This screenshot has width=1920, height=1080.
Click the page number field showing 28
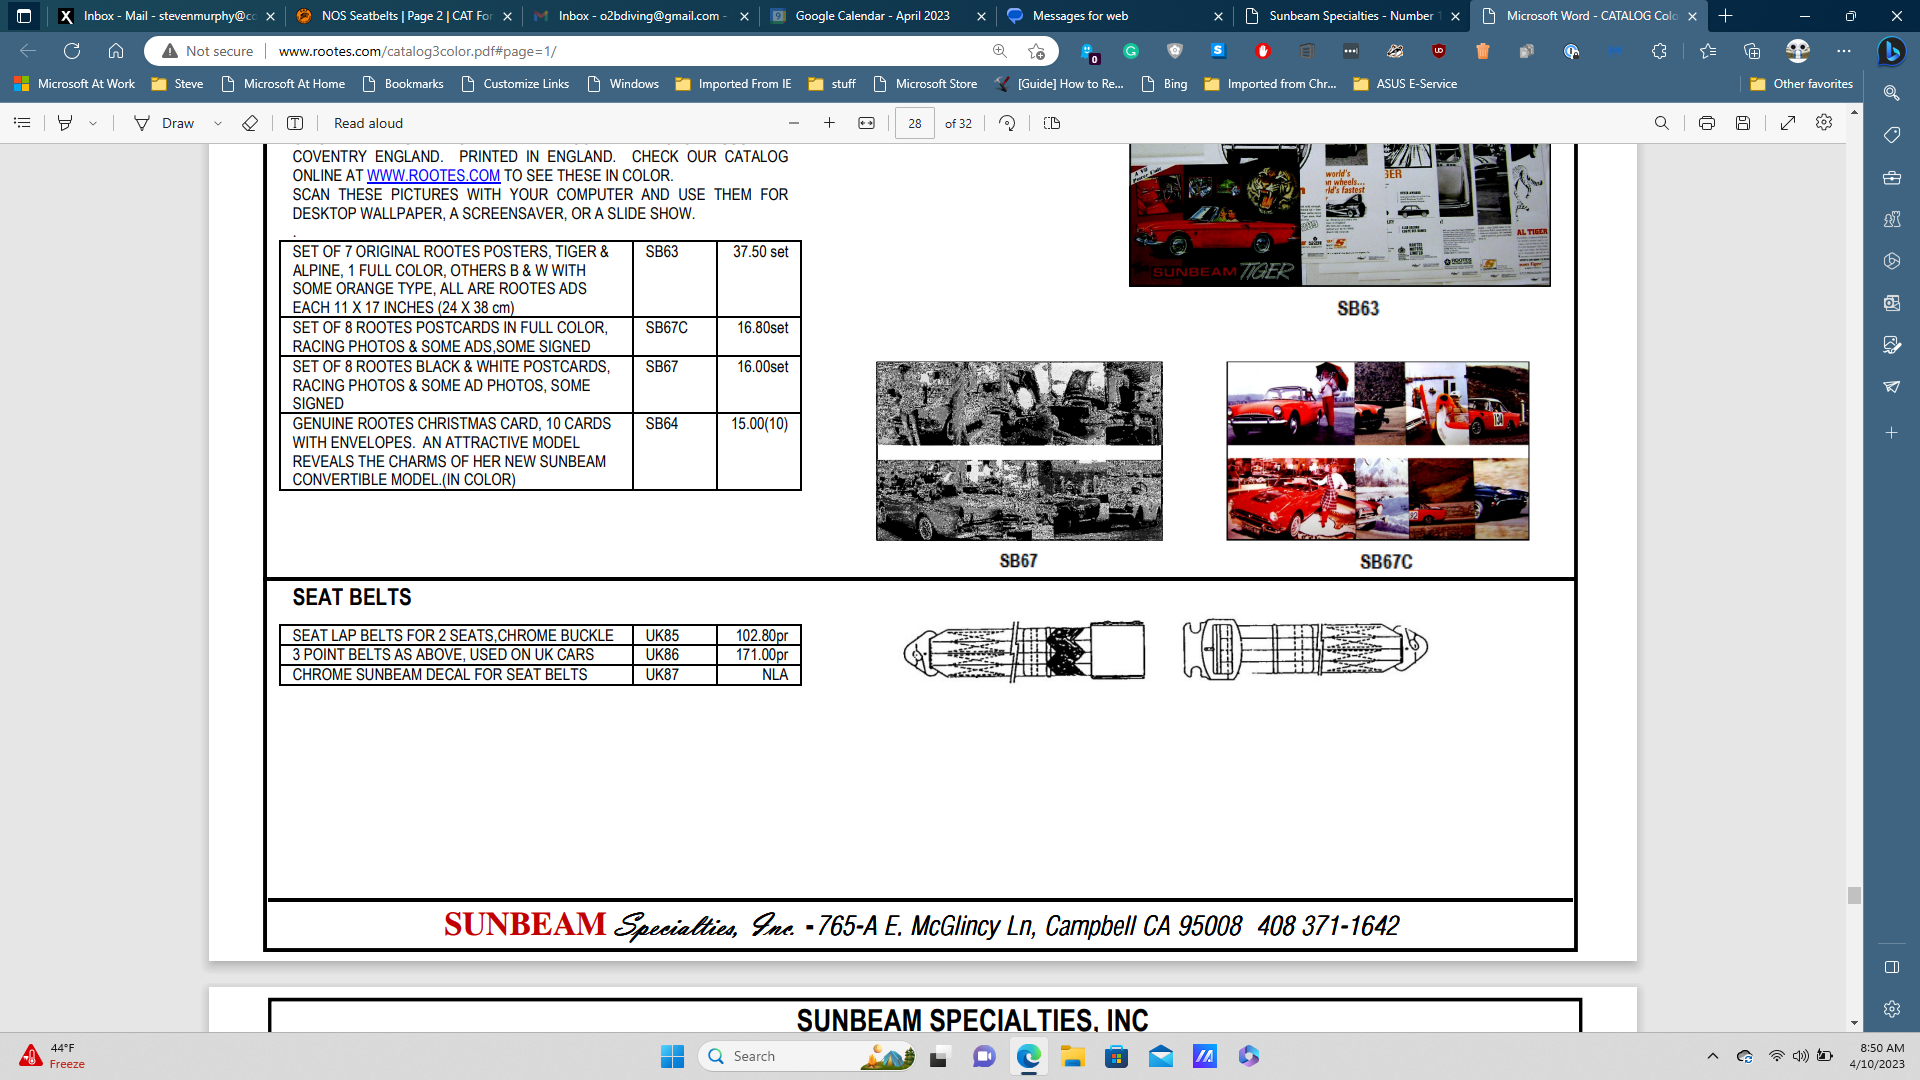tap(915, 123)
